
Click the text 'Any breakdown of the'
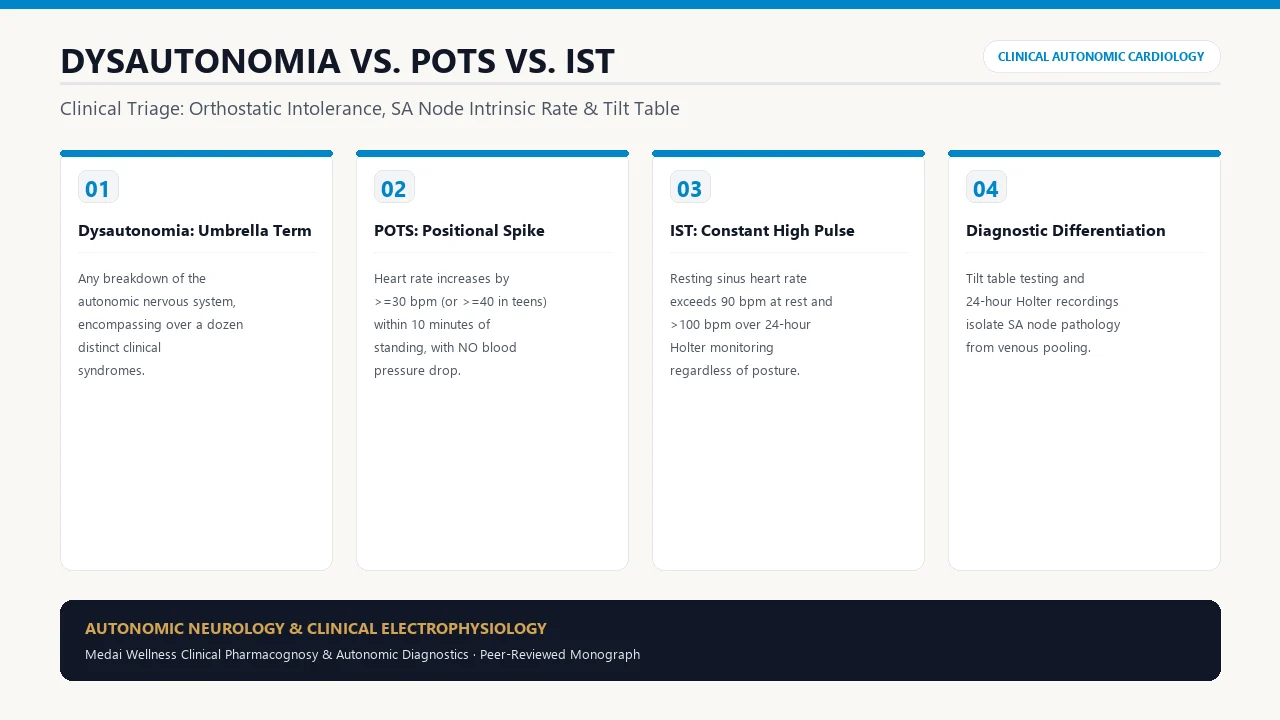[142, 279]
